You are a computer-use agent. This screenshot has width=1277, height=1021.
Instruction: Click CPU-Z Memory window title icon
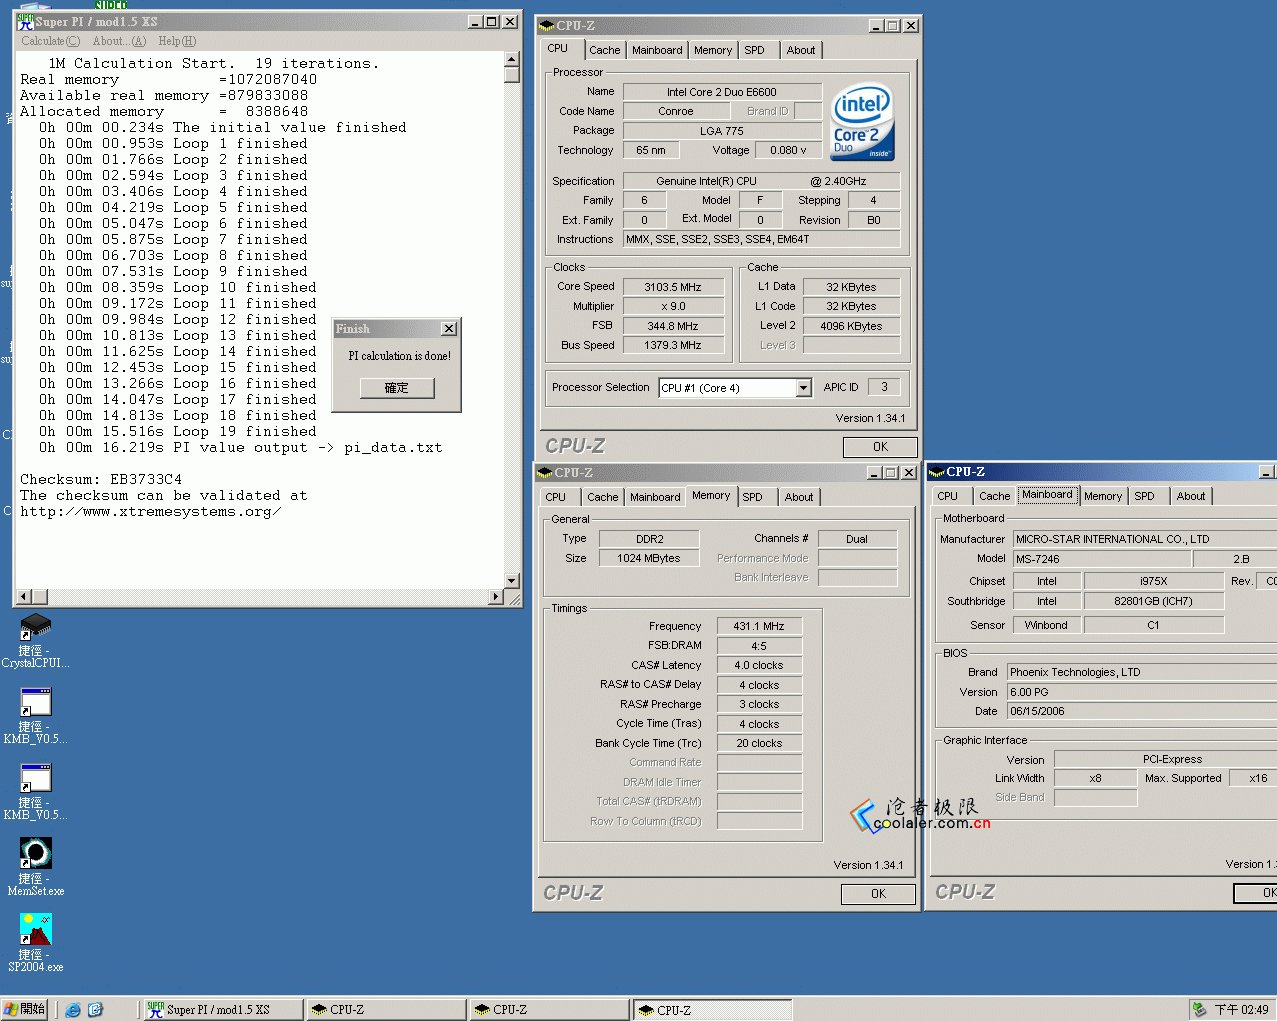tap(545, 472)
